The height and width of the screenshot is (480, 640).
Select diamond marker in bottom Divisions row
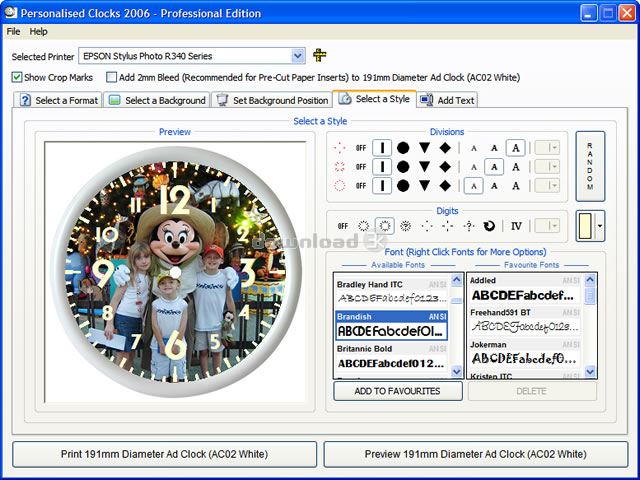pos(445,186)
